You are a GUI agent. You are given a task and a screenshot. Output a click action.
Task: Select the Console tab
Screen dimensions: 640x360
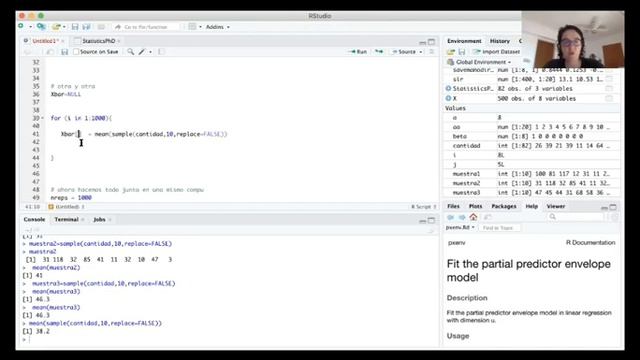34,220
